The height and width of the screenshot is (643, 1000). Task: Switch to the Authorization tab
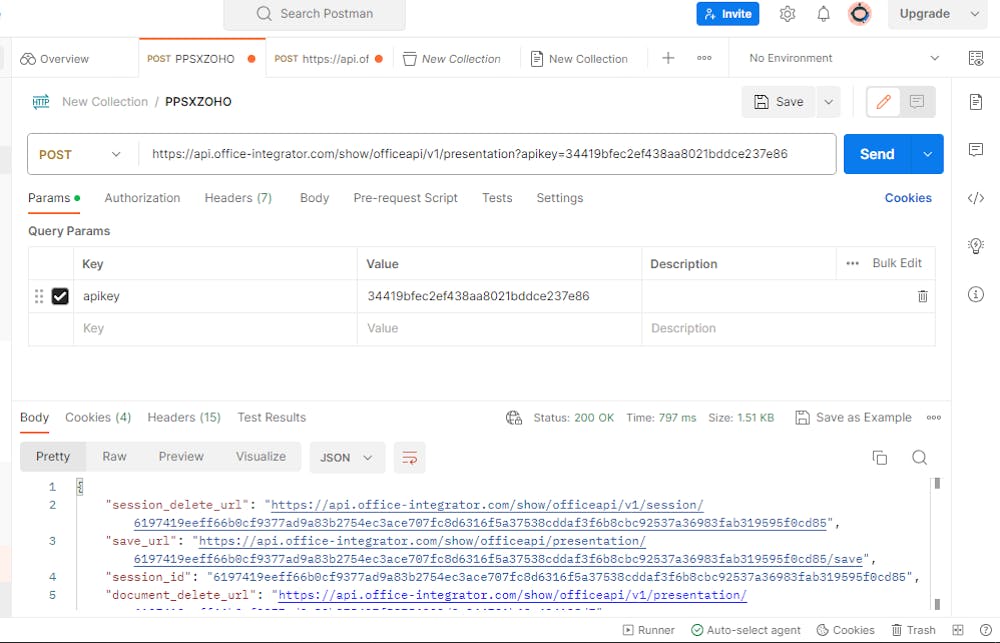point(142,198)
